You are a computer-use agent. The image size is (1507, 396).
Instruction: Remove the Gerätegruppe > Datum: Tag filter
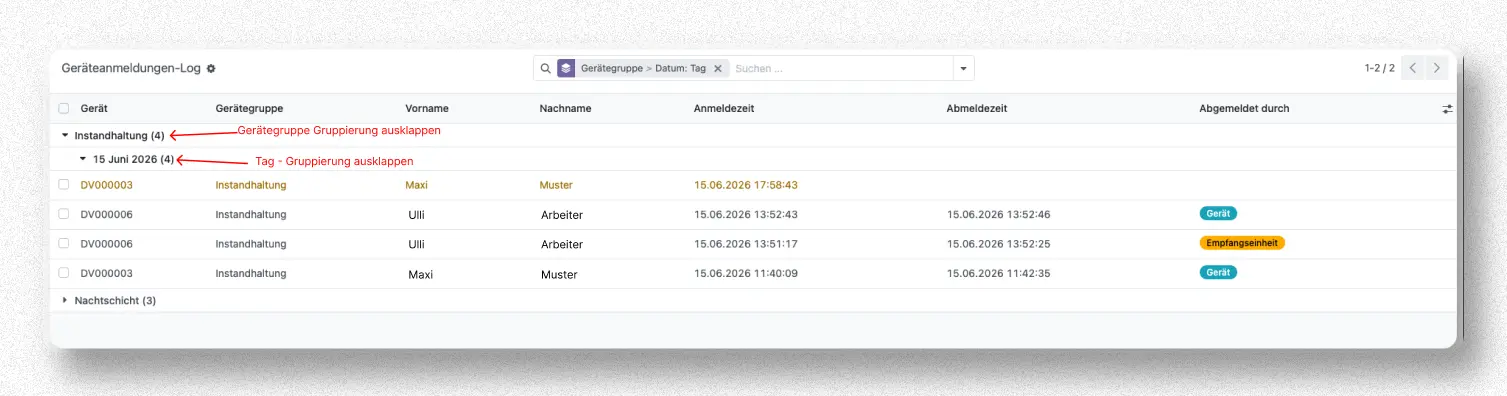coord(717,69)
